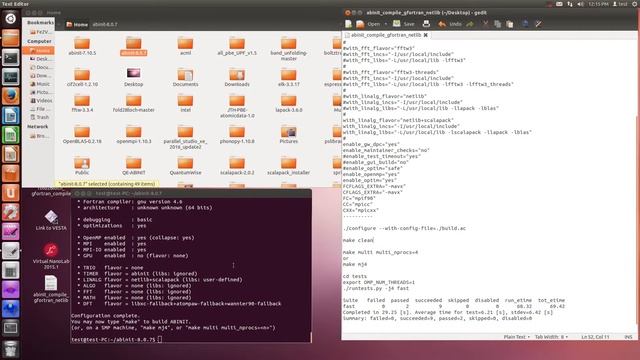
Task: Select the fold2Bloch-master folder
Action: [133, 103]
